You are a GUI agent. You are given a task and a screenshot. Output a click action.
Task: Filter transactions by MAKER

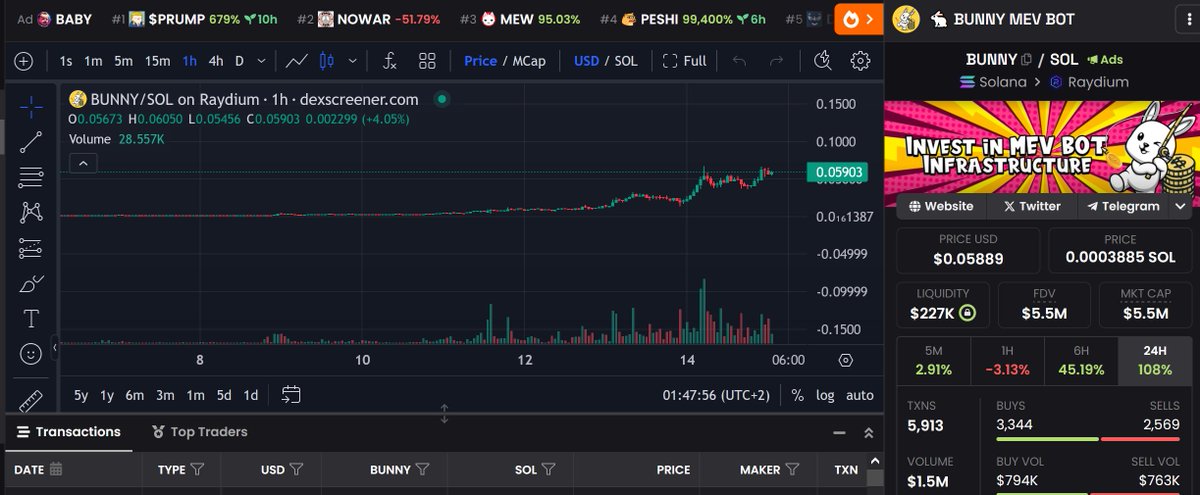point(792,469)
